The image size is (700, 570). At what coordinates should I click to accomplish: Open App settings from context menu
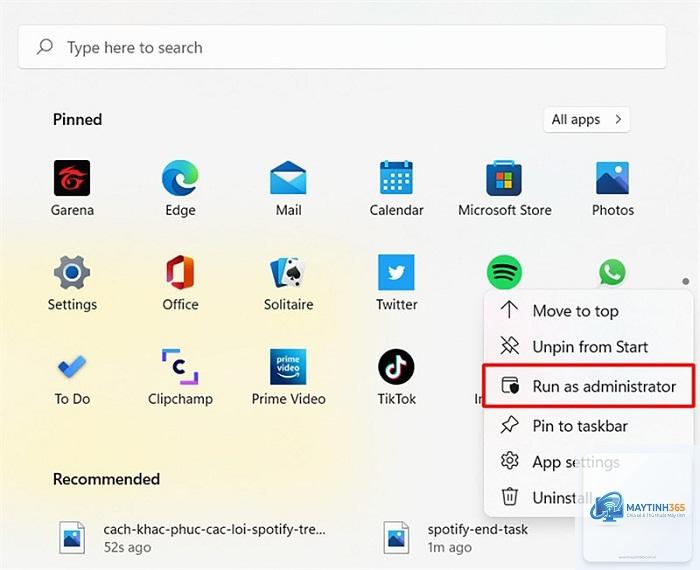[x=588, y=462]
